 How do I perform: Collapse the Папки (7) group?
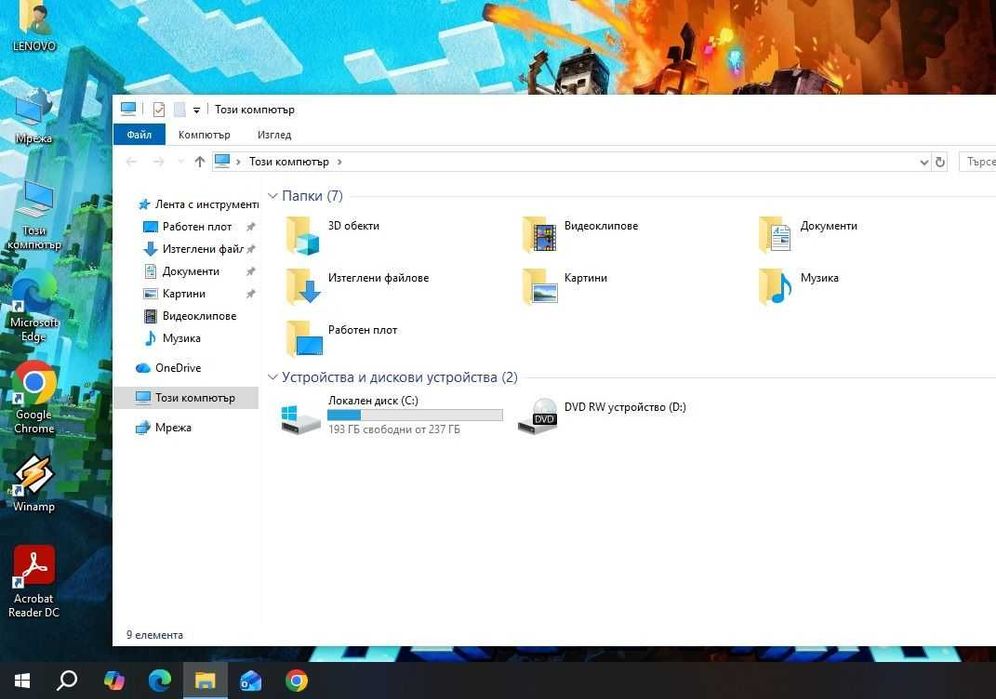coord(273,196)
